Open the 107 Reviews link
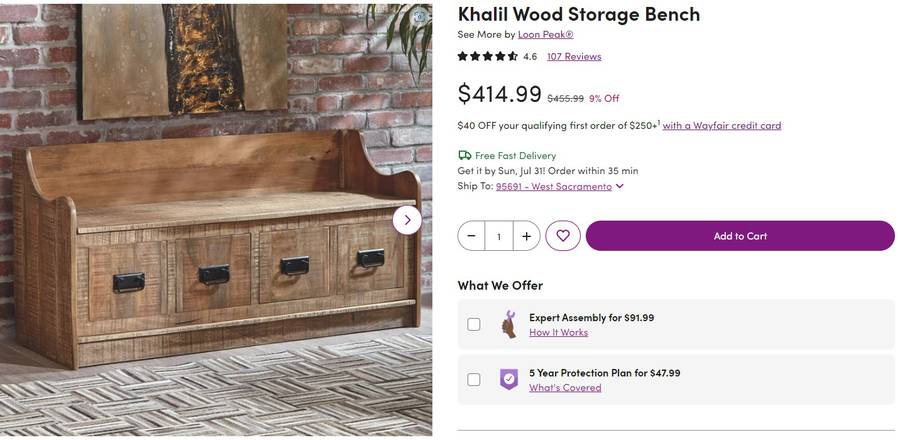Viewport: 900px width, 440px height. [x=574, y=57]
